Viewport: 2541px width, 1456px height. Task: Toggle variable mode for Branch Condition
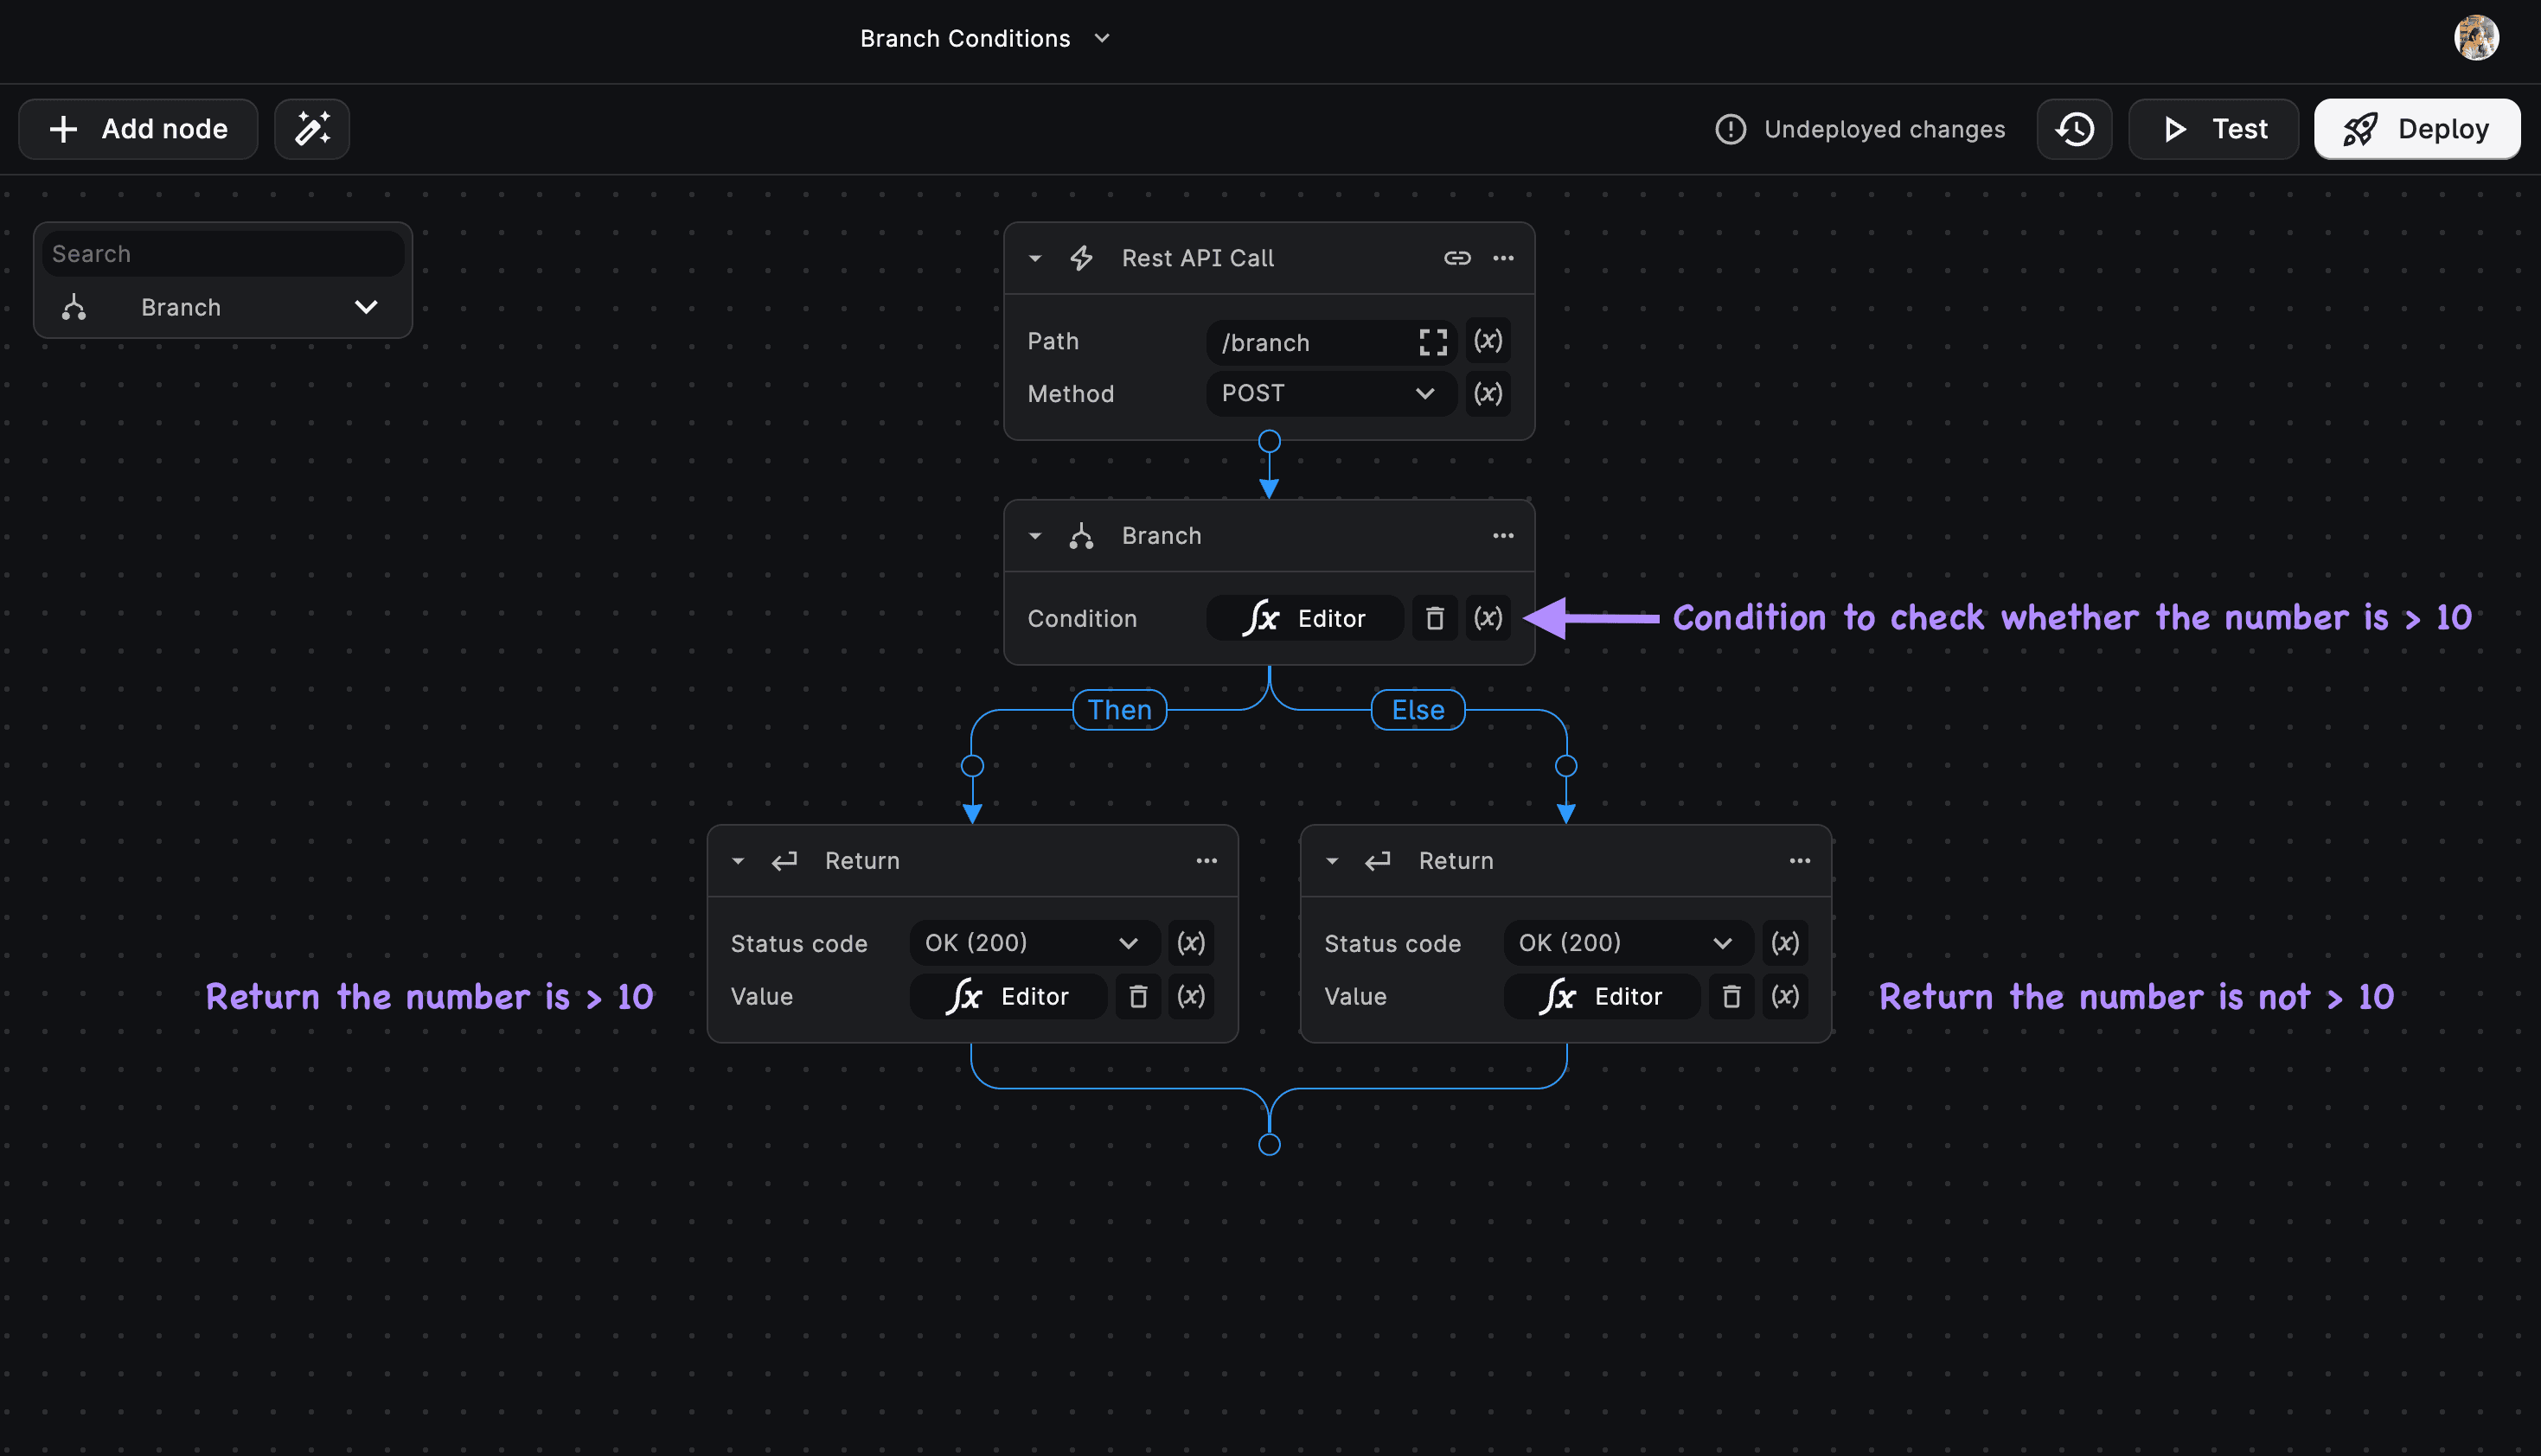1488,618
